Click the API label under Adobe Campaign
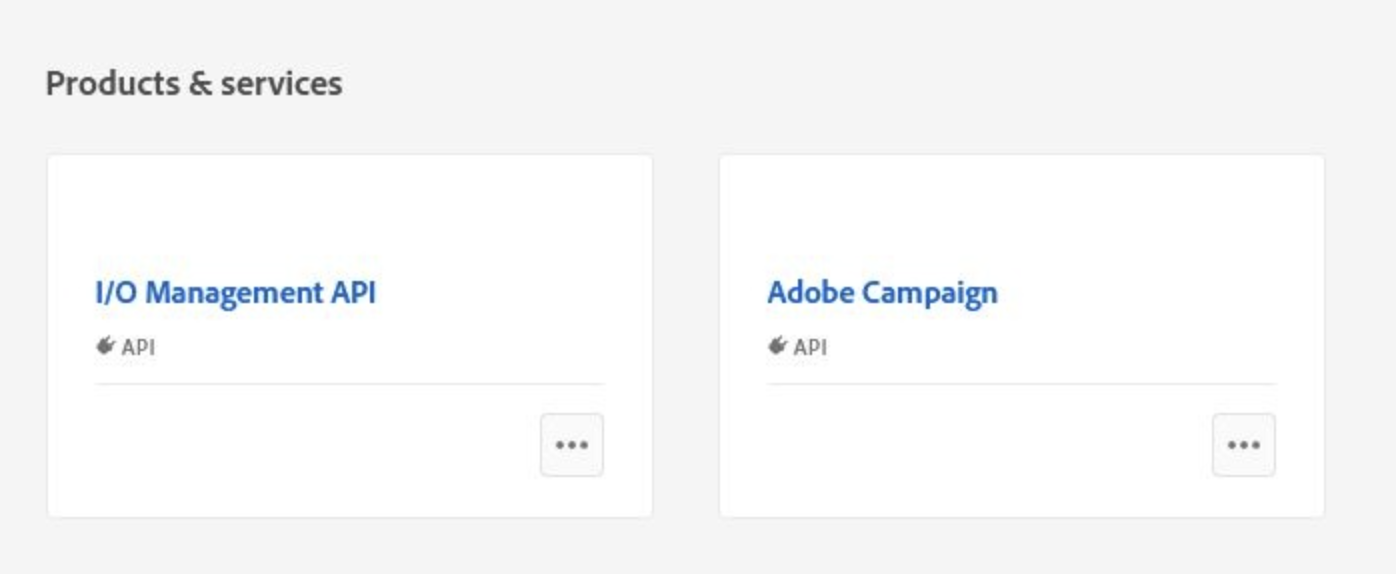The width and height of the screenshot is (1396, 574). pyautogui.click(x=810, y=348)
